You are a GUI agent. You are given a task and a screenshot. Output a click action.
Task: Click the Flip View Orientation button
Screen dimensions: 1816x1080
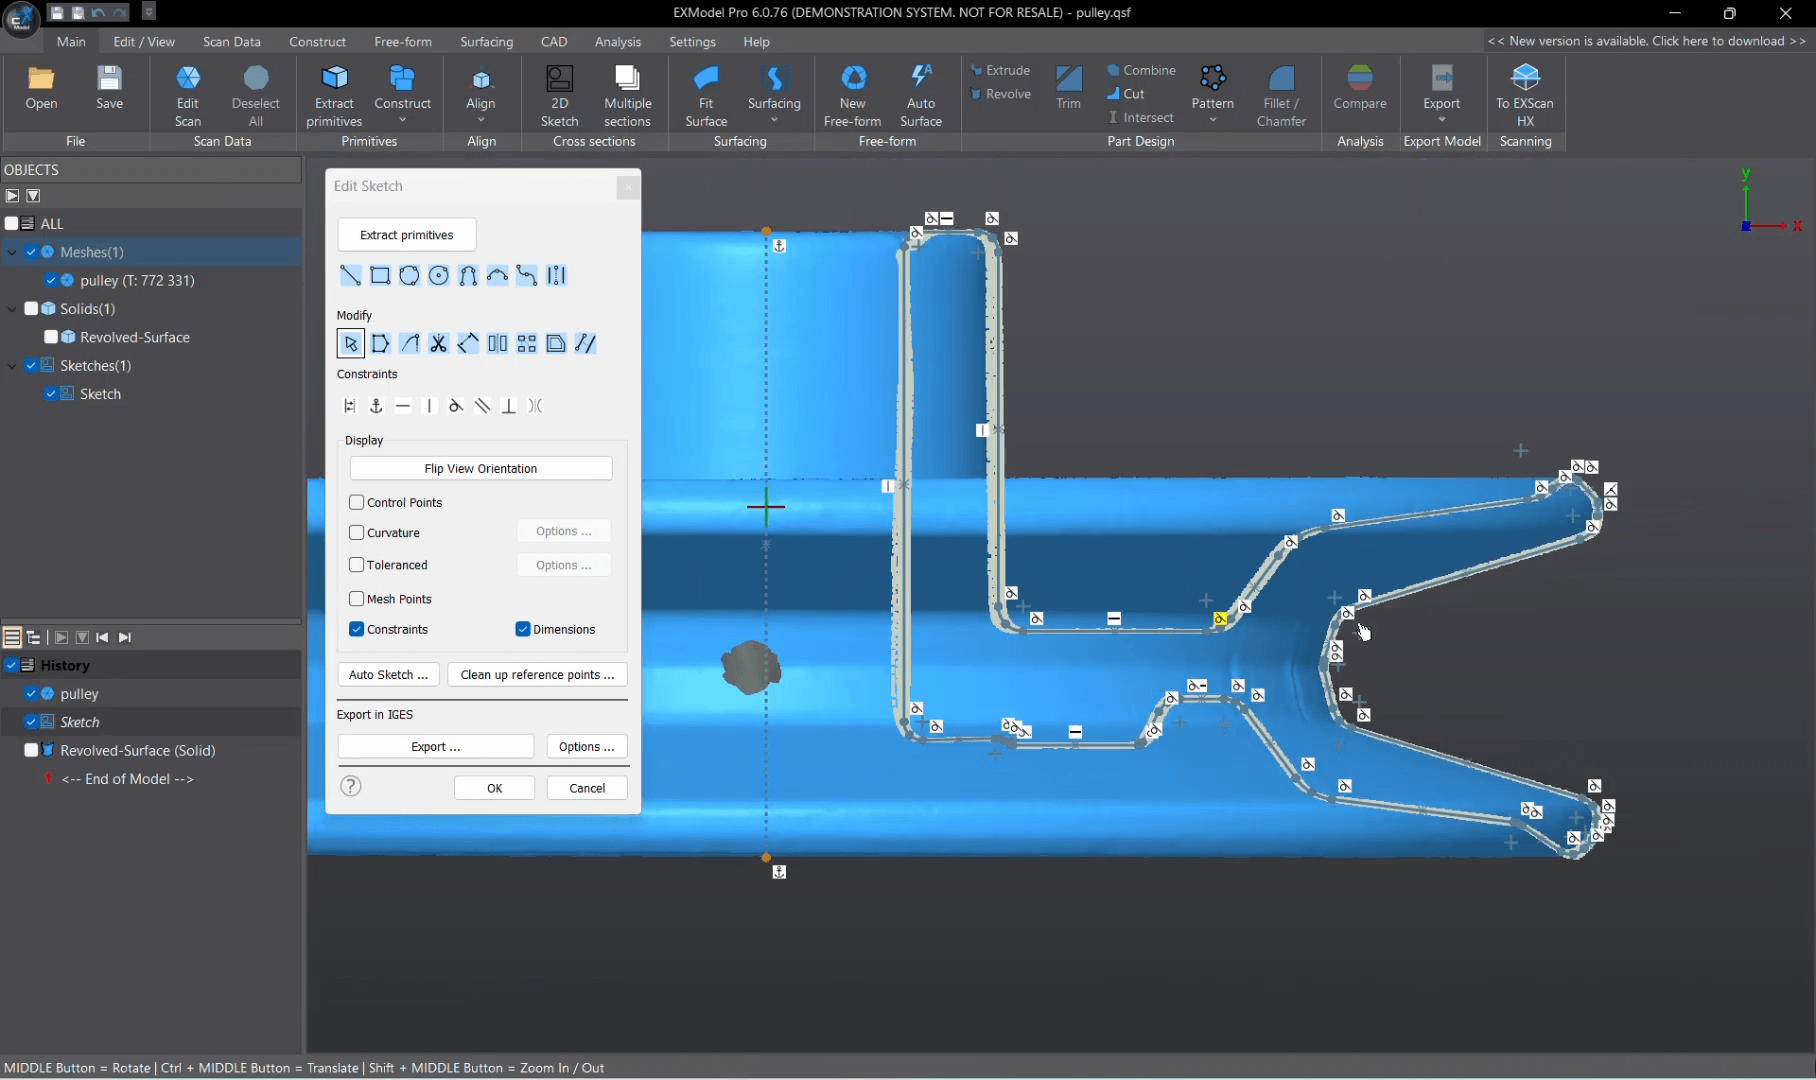tap(480, 468)
